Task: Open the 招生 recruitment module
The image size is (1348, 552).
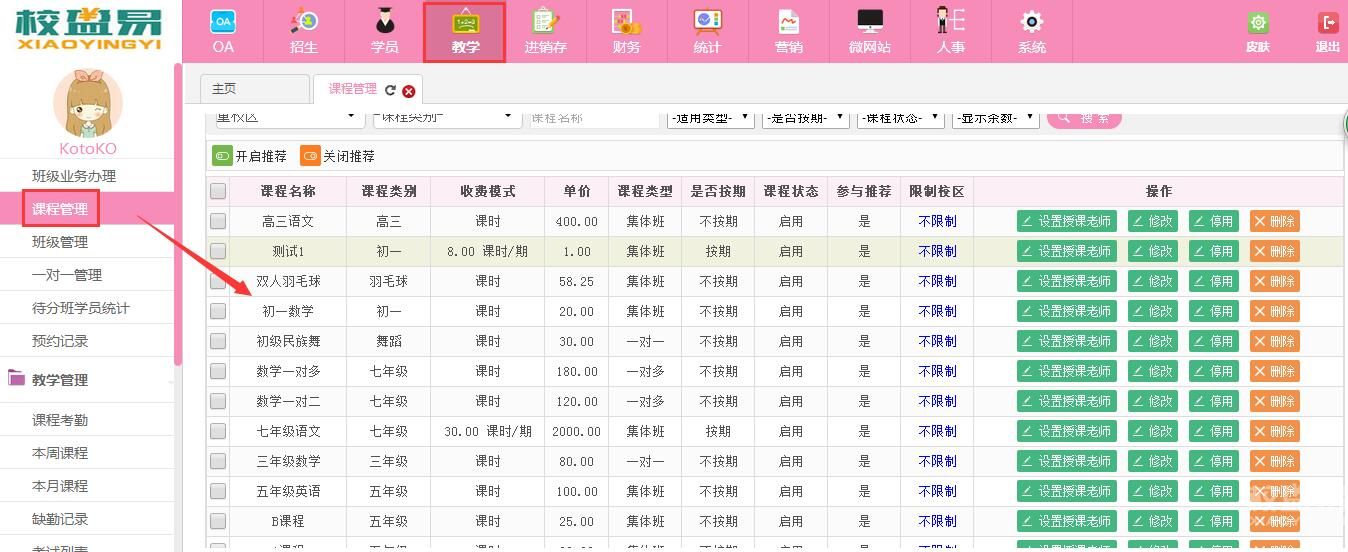Action: [x=304, y=31]
